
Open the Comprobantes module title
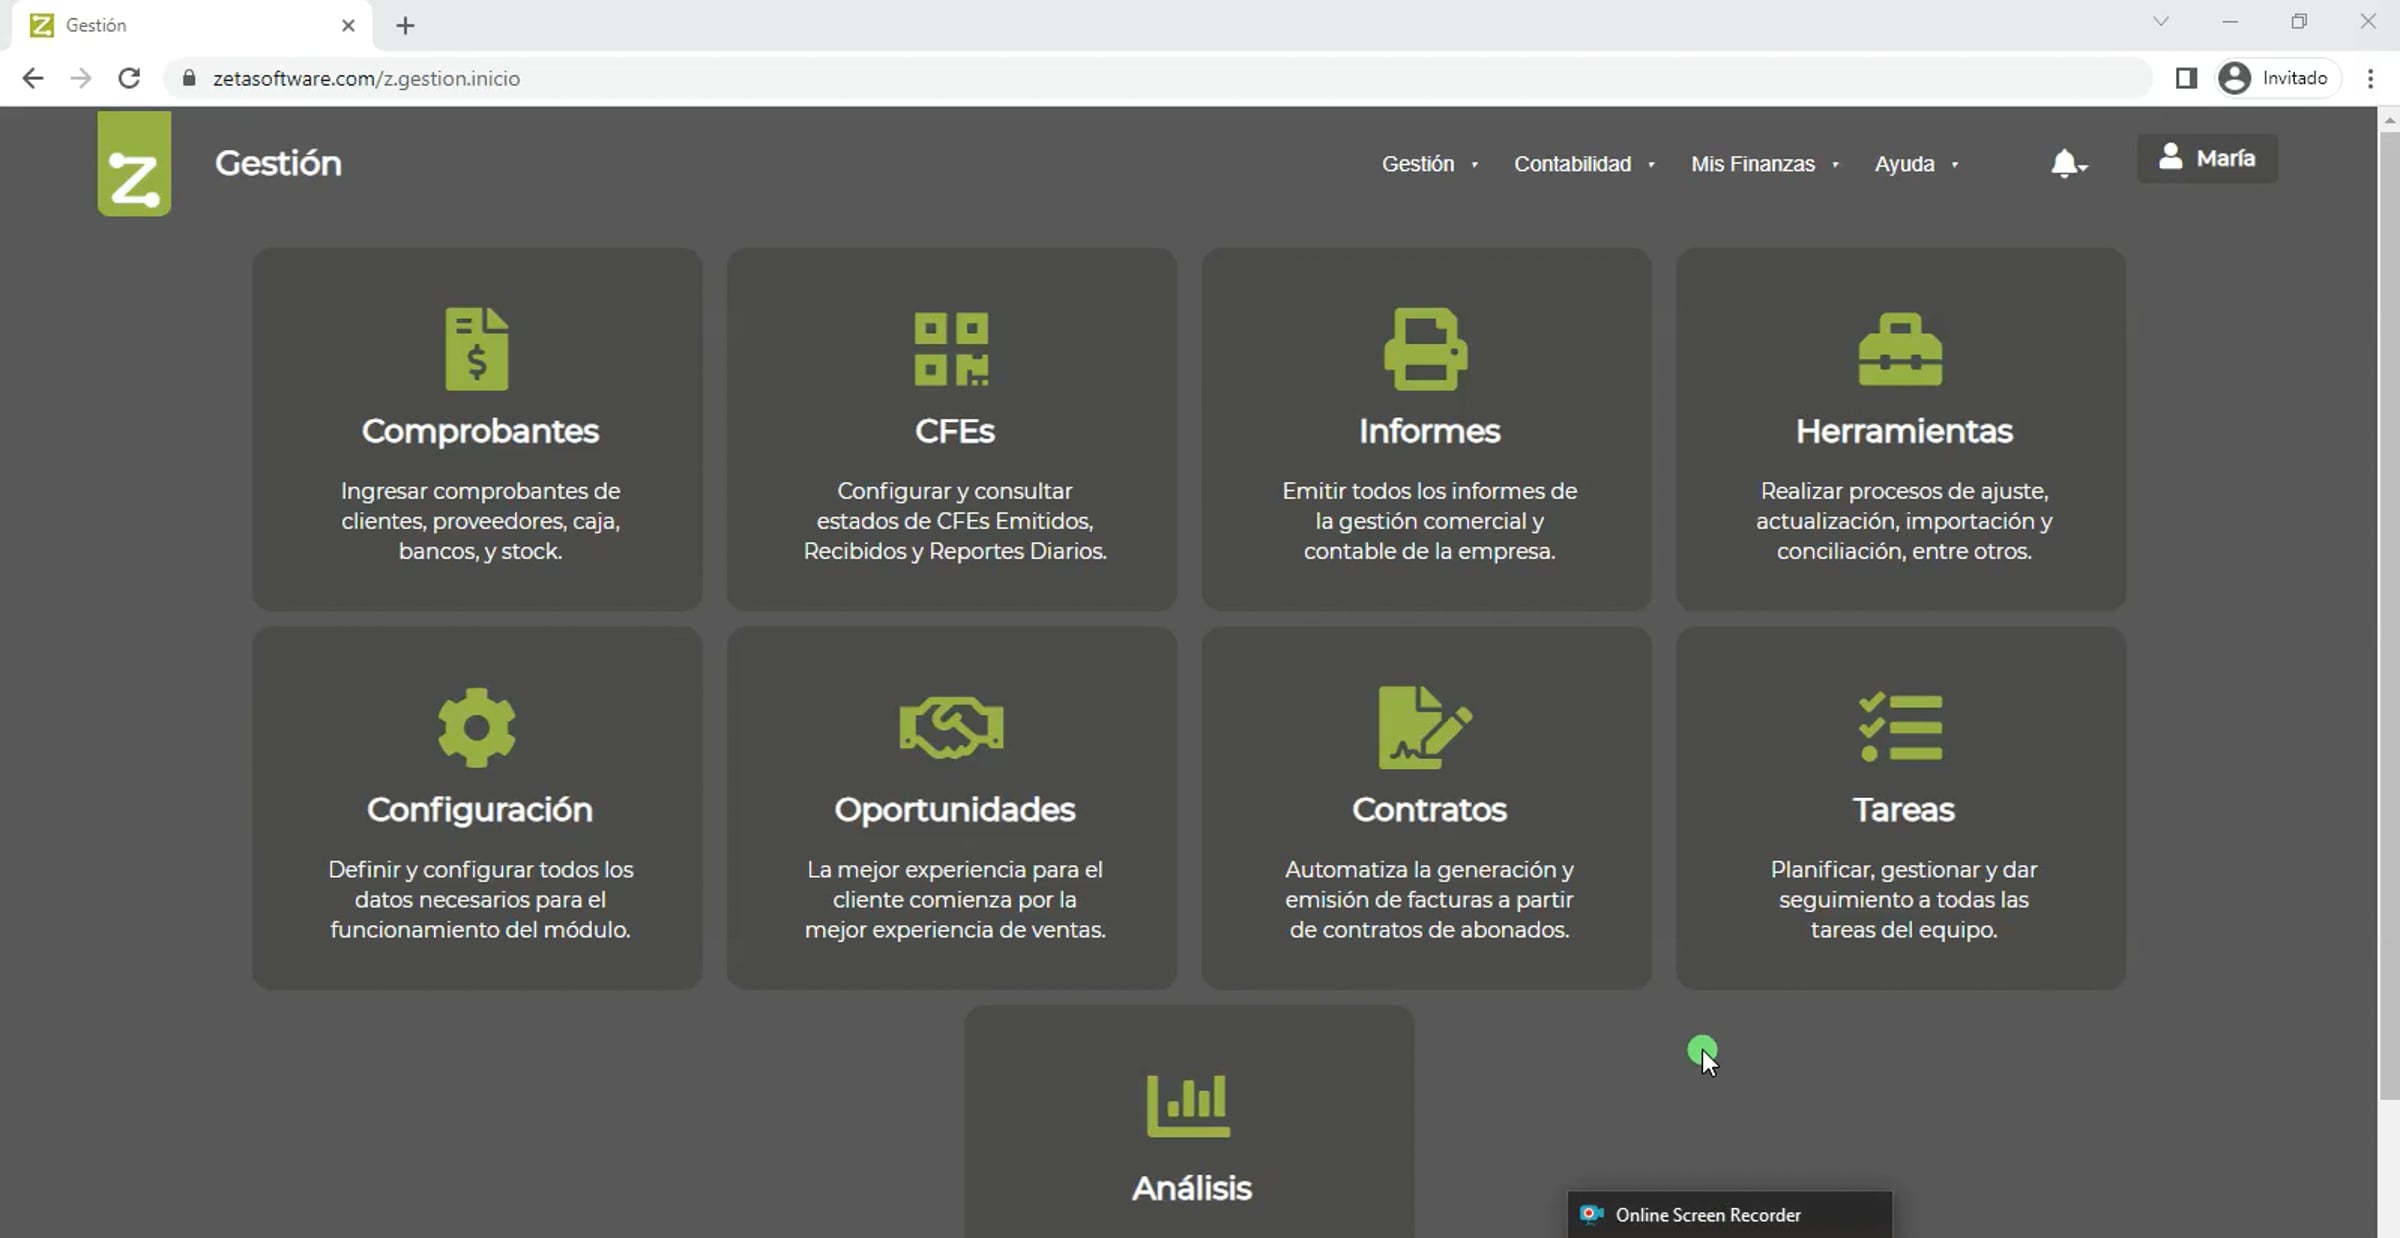(480, 431)
